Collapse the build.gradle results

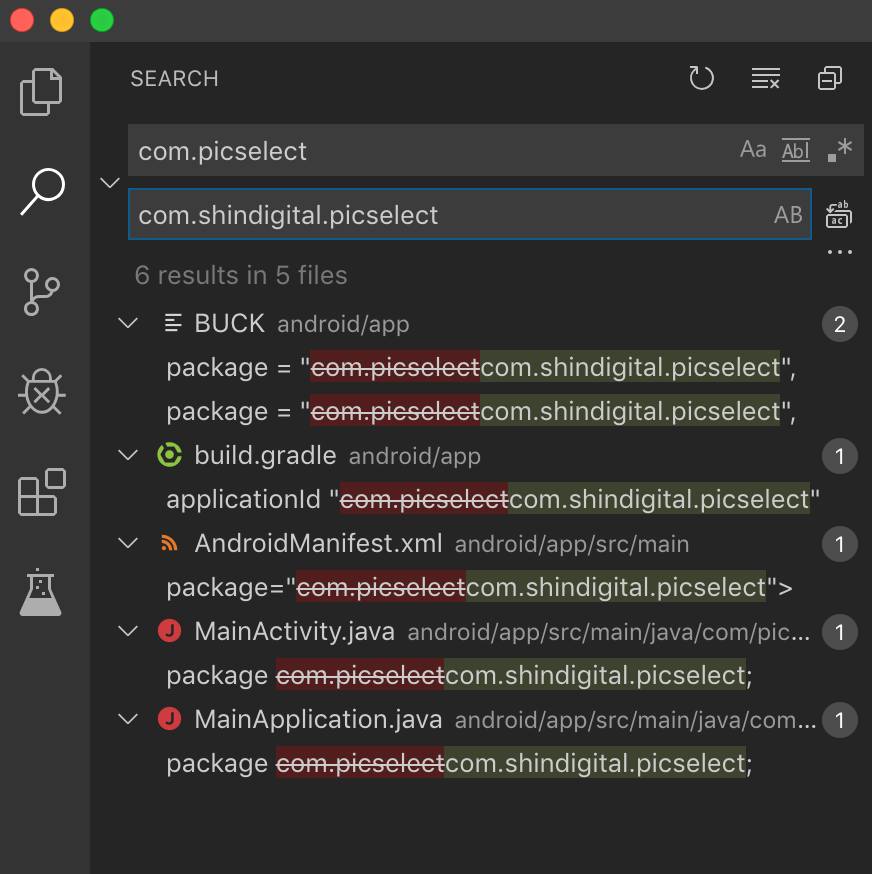128,455
